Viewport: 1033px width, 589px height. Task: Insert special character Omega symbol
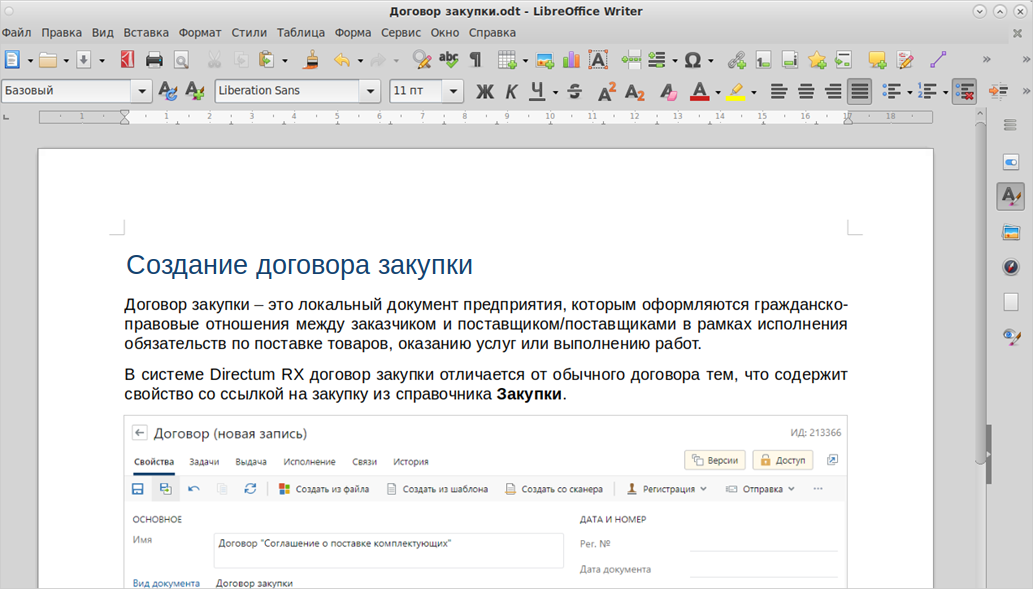tap(691, 60)
